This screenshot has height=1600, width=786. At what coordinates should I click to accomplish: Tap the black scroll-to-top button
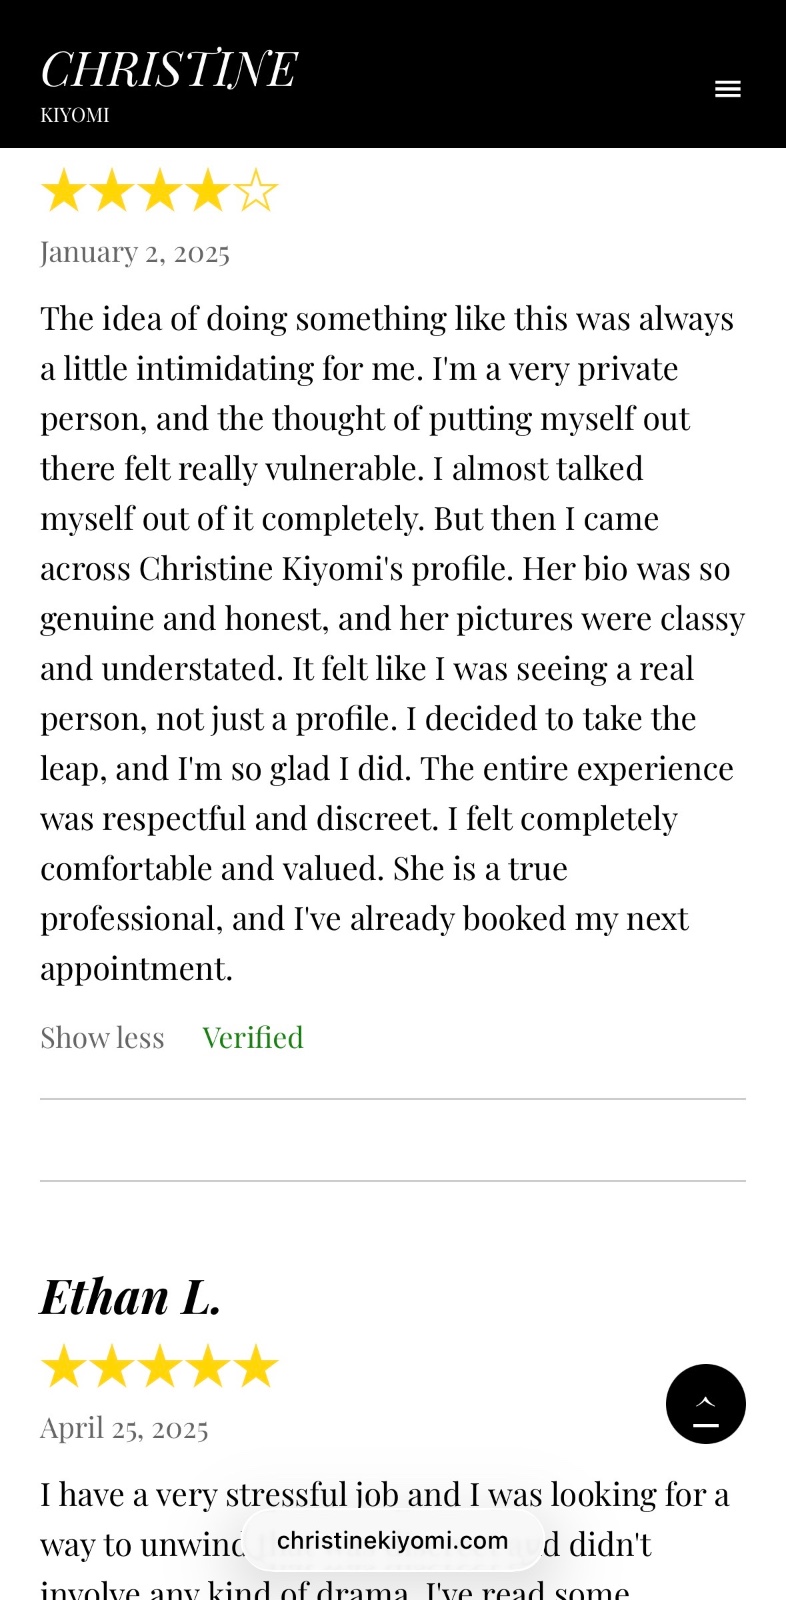tap(705, 1404)
